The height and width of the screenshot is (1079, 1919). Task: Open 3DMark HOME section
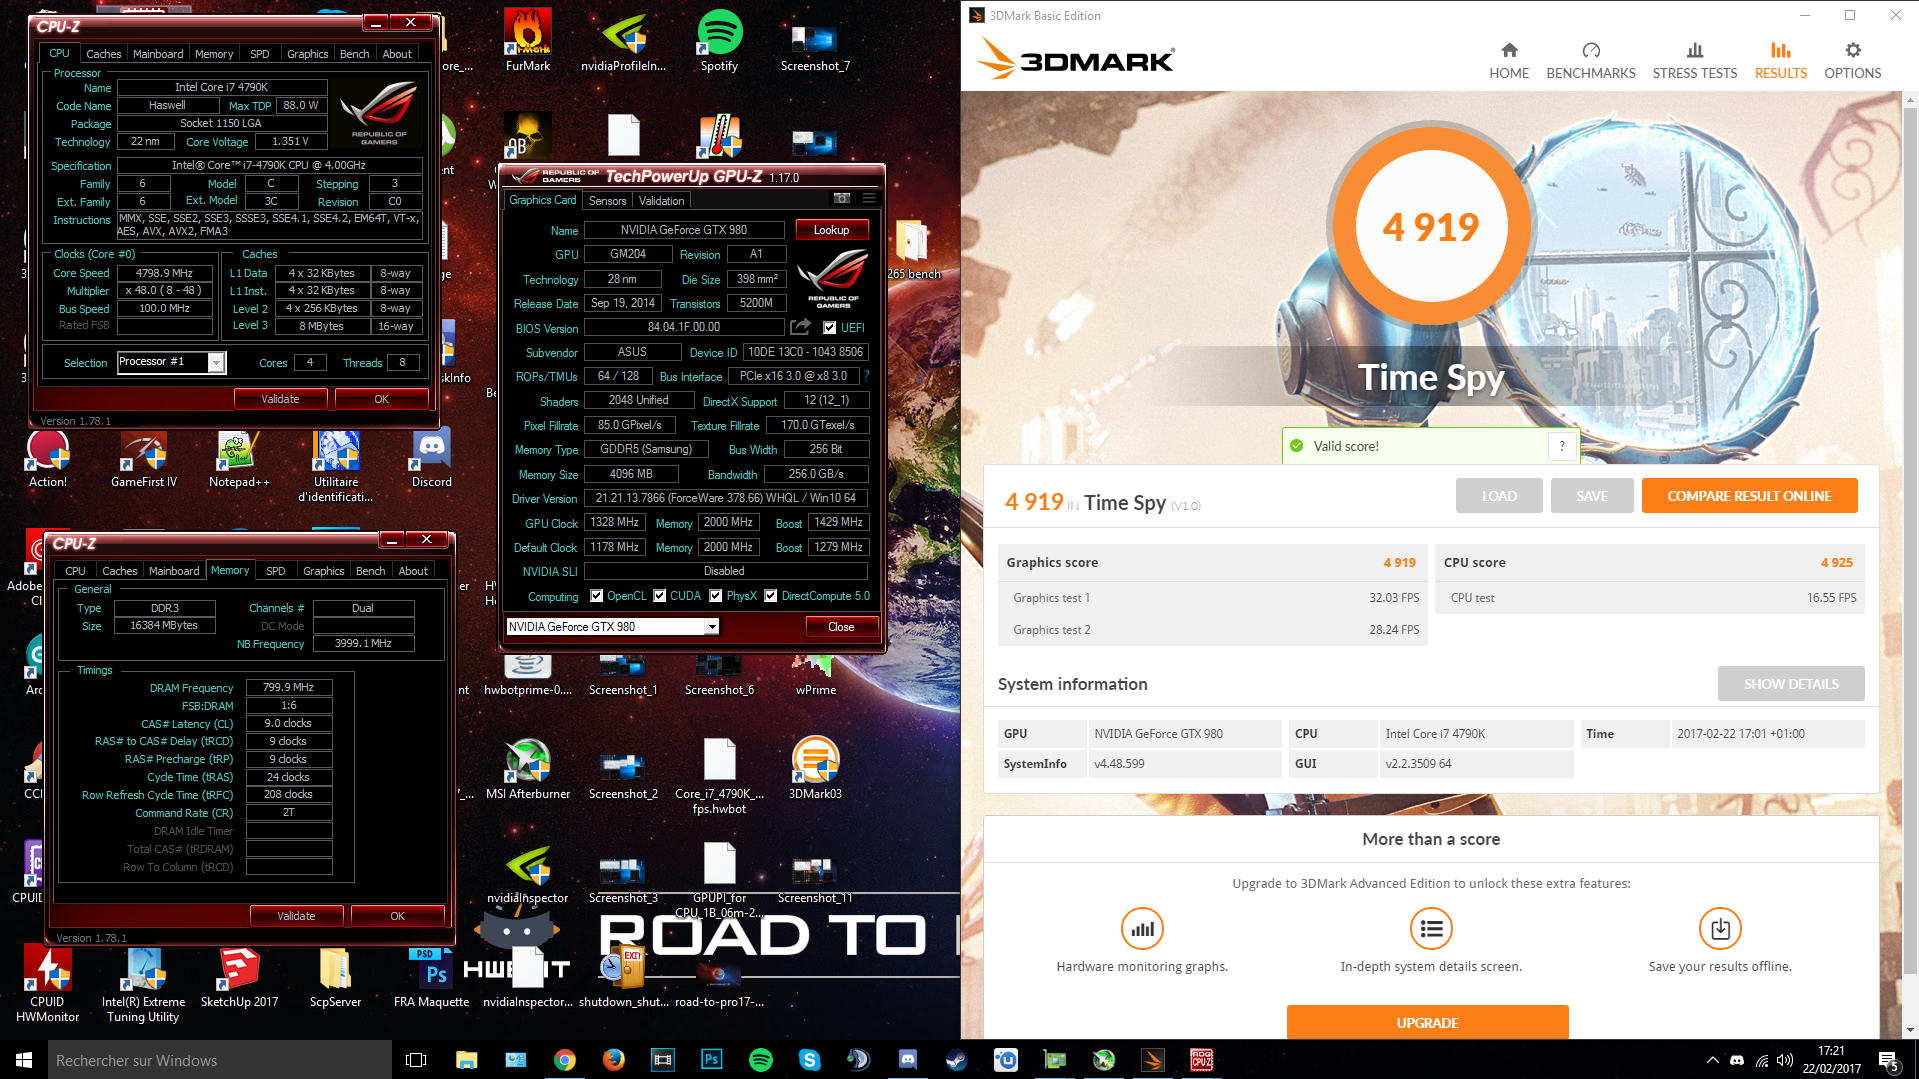pos(1509,61)
